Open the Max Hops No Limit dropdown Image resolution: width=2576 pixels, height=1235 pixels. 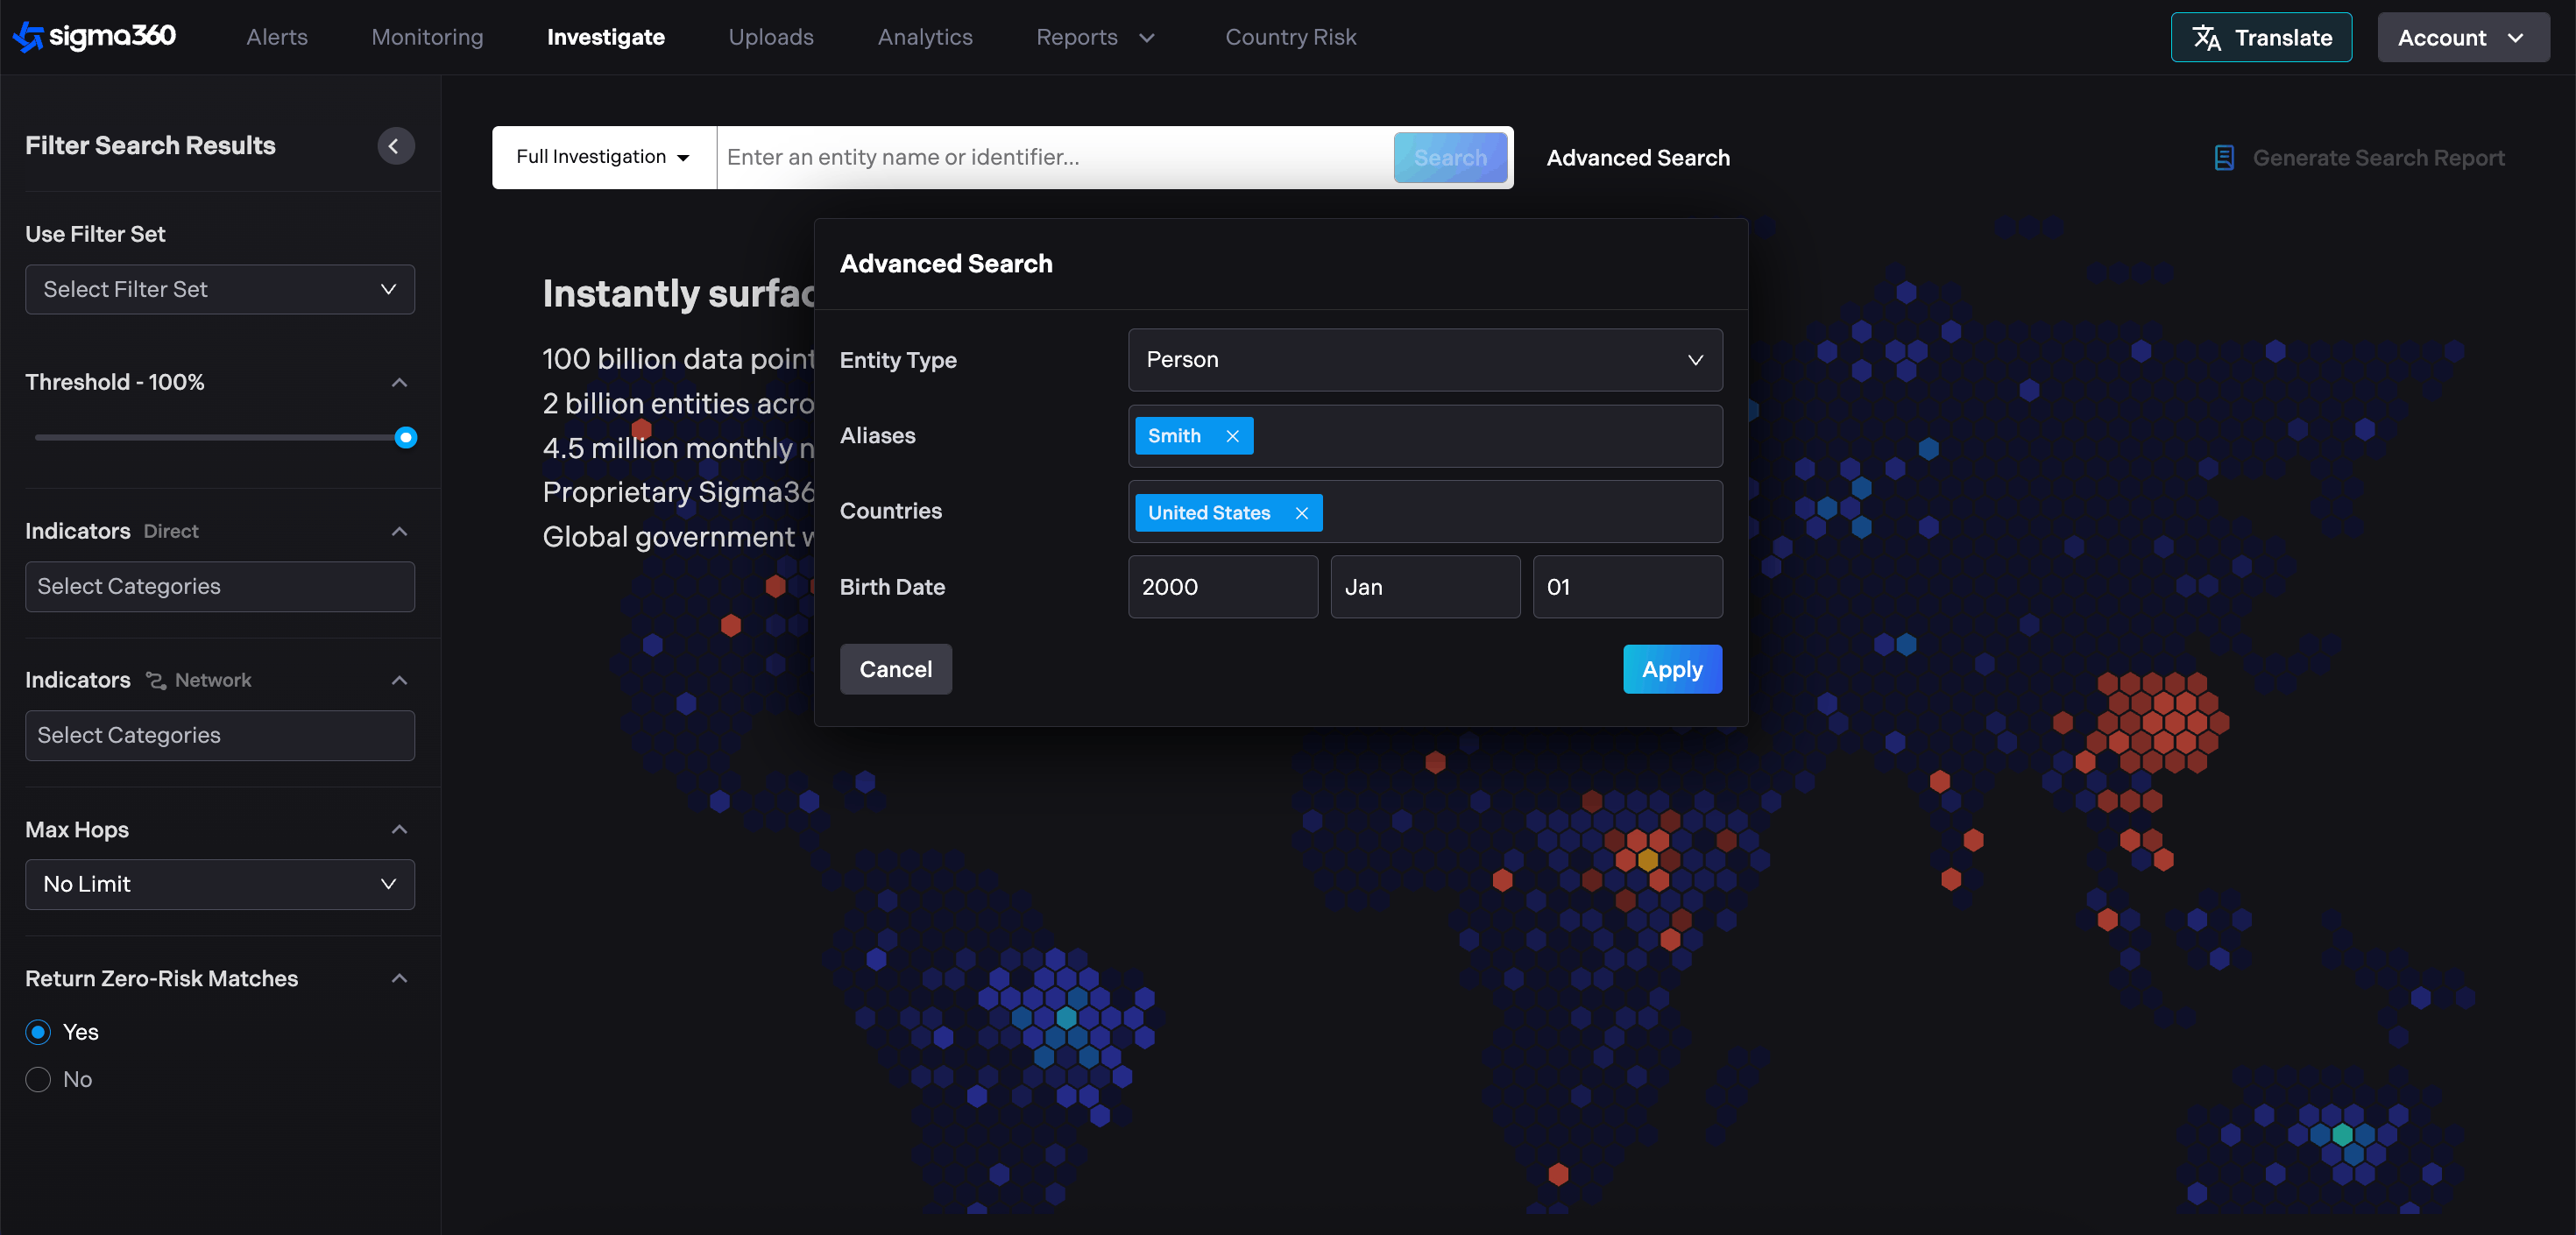pyautogui.click(x=219, y=884)
